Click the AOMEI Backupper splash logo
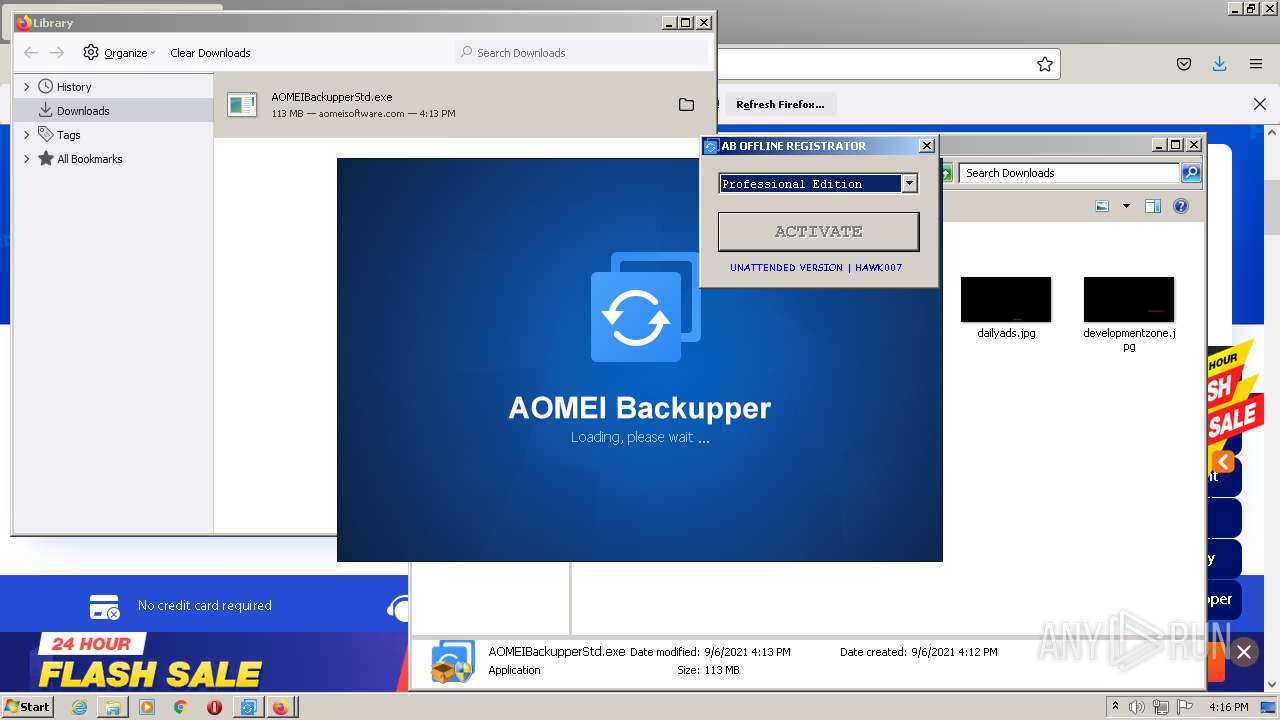Screen dimensions: 1280x720 pyautogui.click(x=645, y=308)
